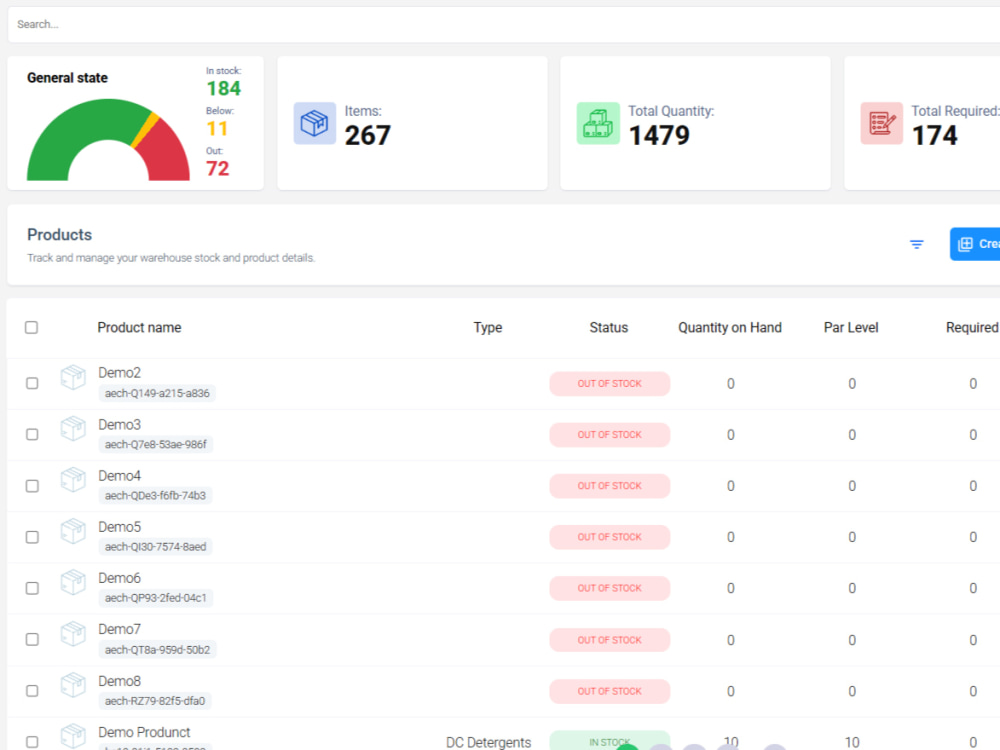This screenshot has height=750, width=1000.
Task: Click Demo6 OUT OF STOCK status badge
Action: pos(610,588)
